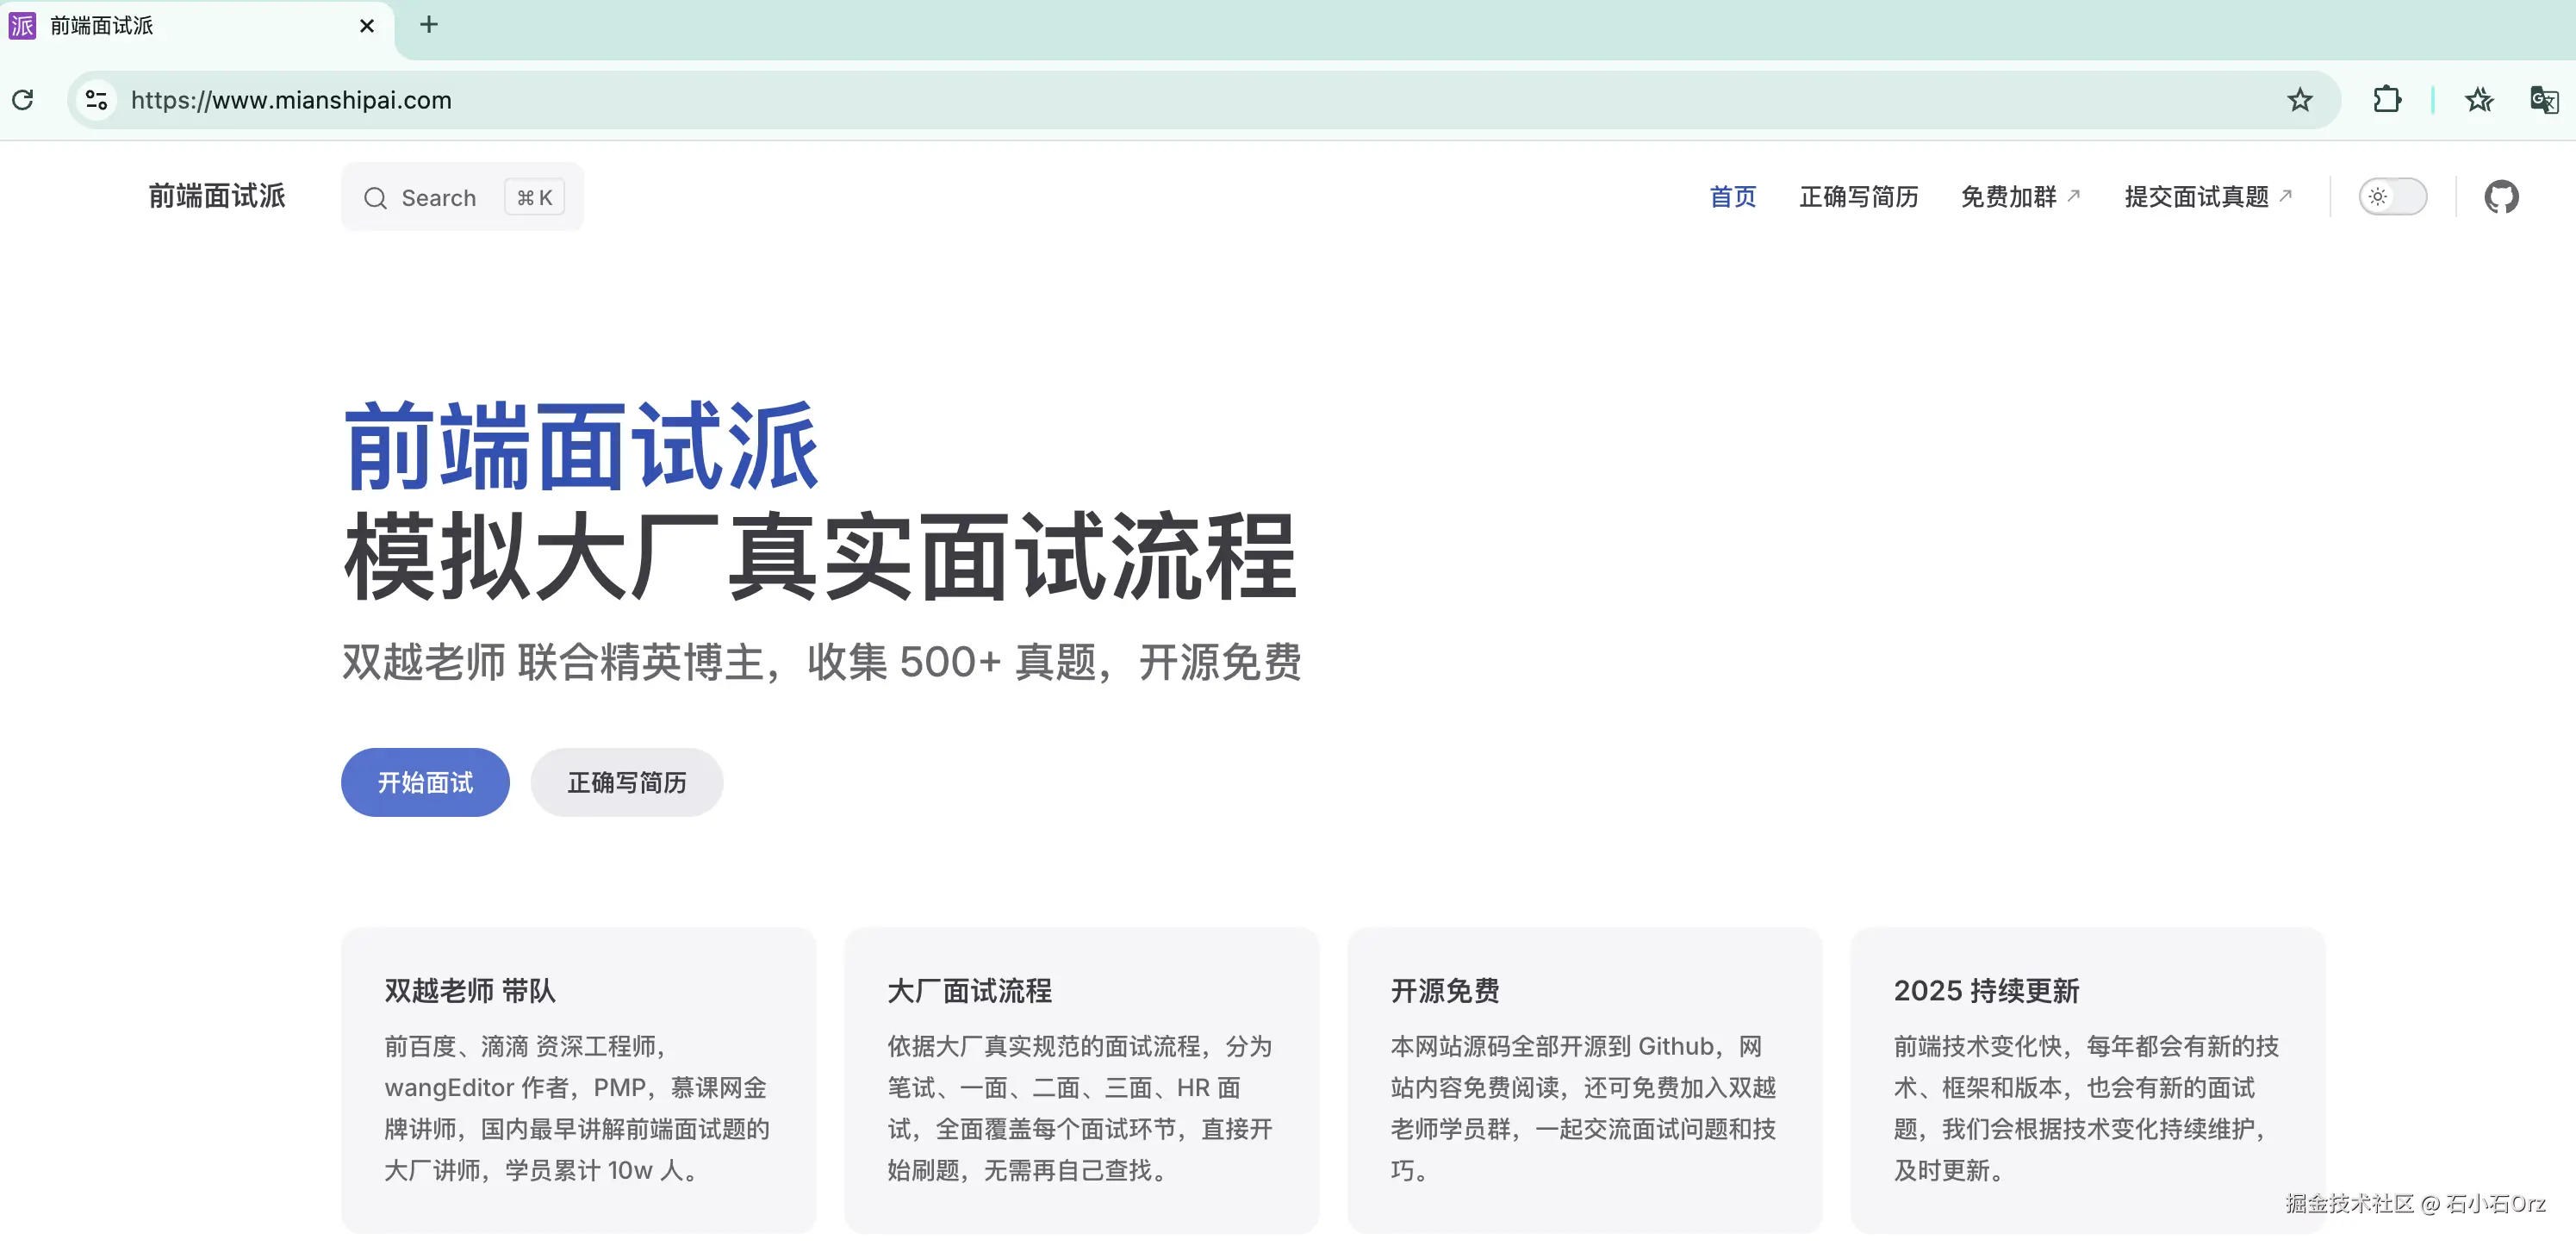This screenshot has height=1246, width=2576.
Task: Open 正确写简历 in the top navigation
Action: click(x=1858, y=197)
